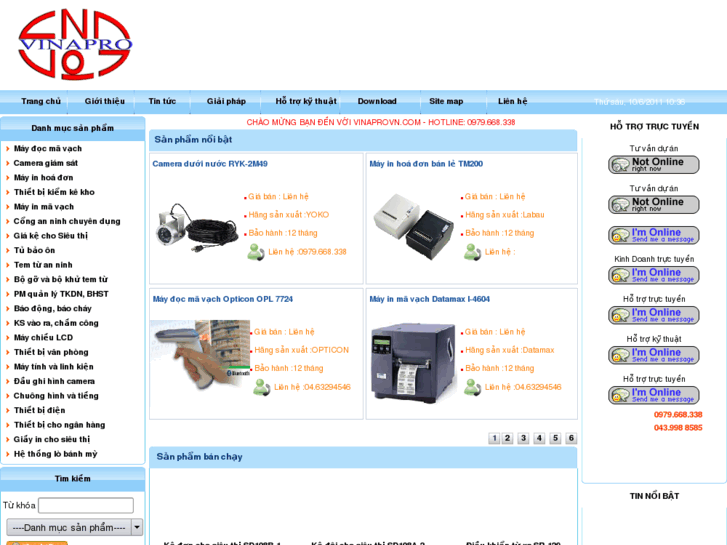
Task: Click contact person icon for TM200 printer
Action: coord(472,252)
